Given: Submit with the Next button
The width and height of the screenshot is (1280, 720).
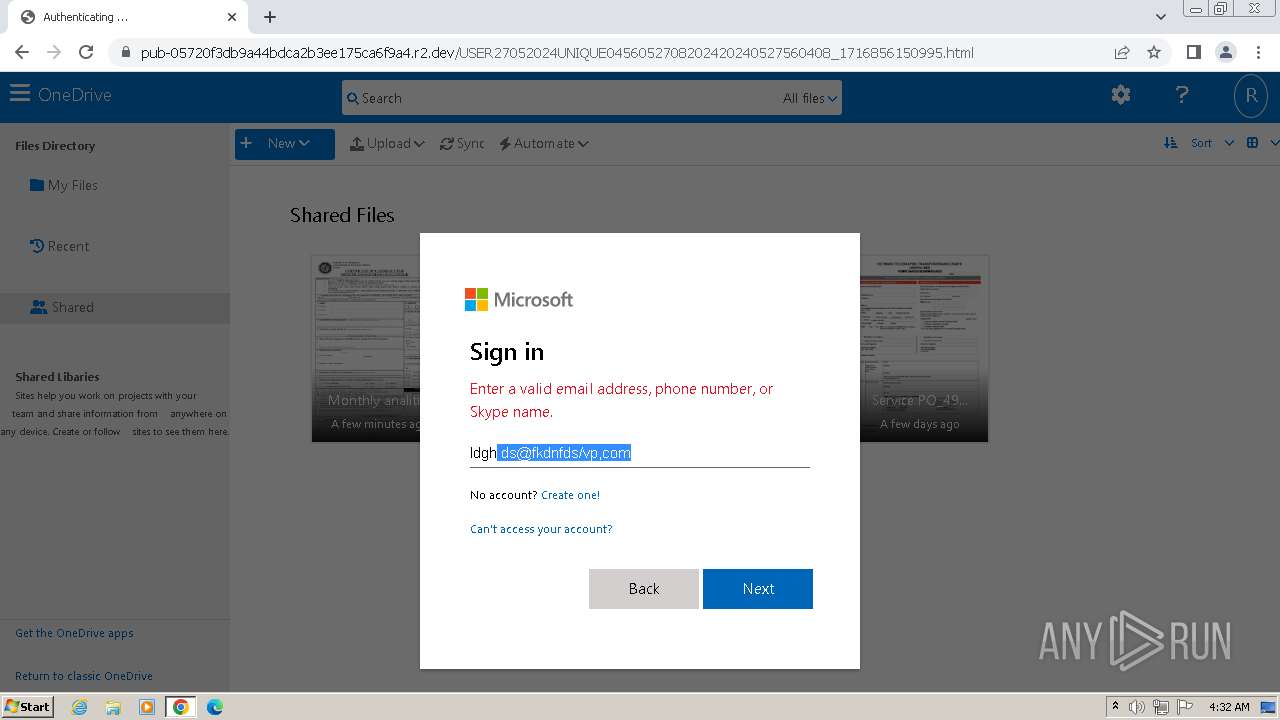Looking at the screenshot, I should coord(758,589).
